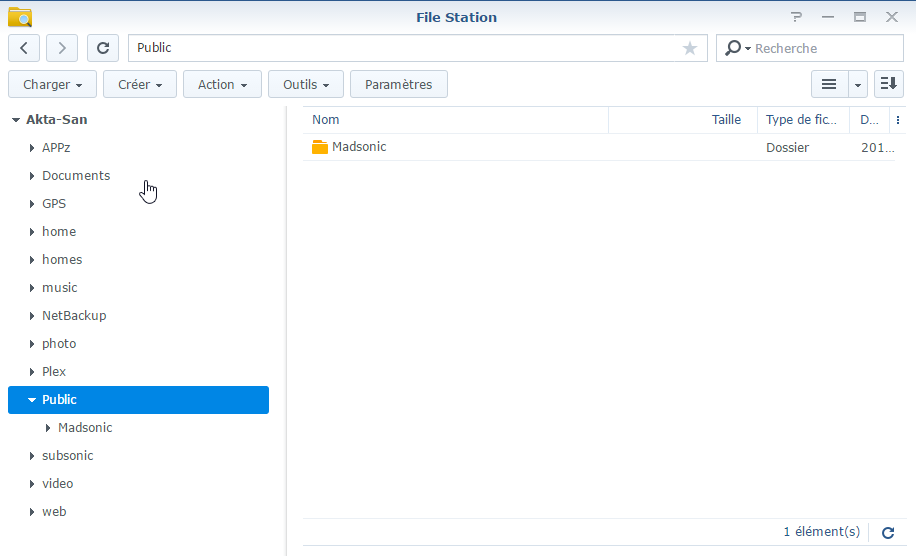
Task: Open the Charger dropdown menu
Action: [x=52, y=85]
